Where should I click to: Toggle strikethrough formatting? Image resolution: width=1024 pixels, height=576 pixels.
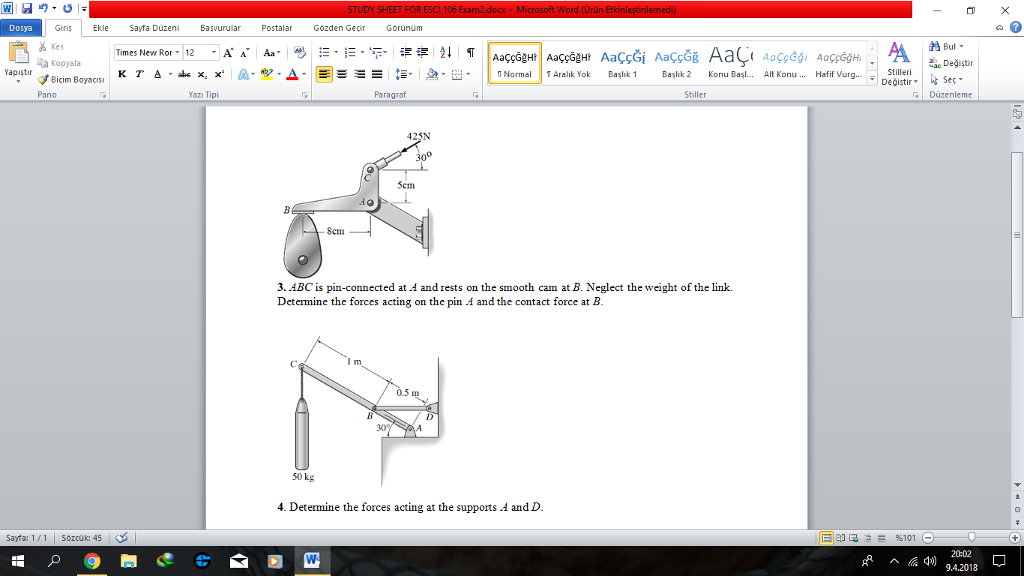tap(185, 75)
